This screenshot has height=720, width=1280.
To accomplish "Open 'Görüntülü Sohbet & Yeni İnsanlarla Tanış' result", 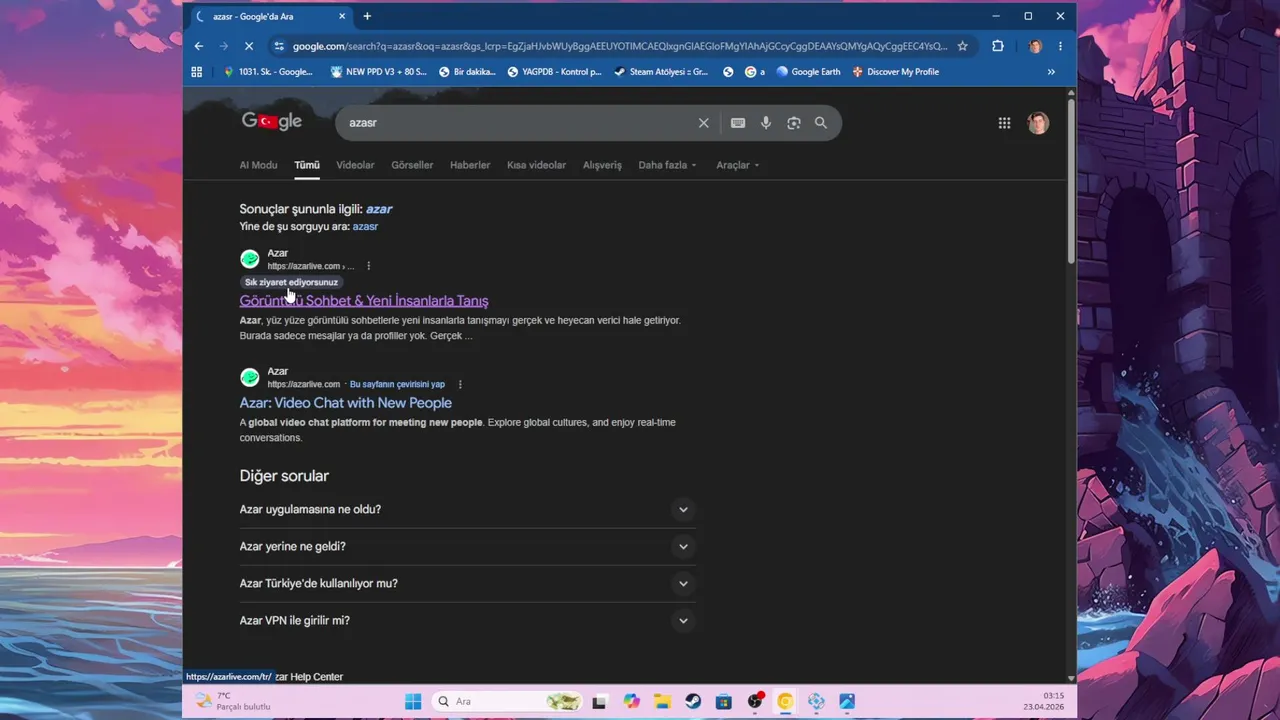I will click(364, 300).
